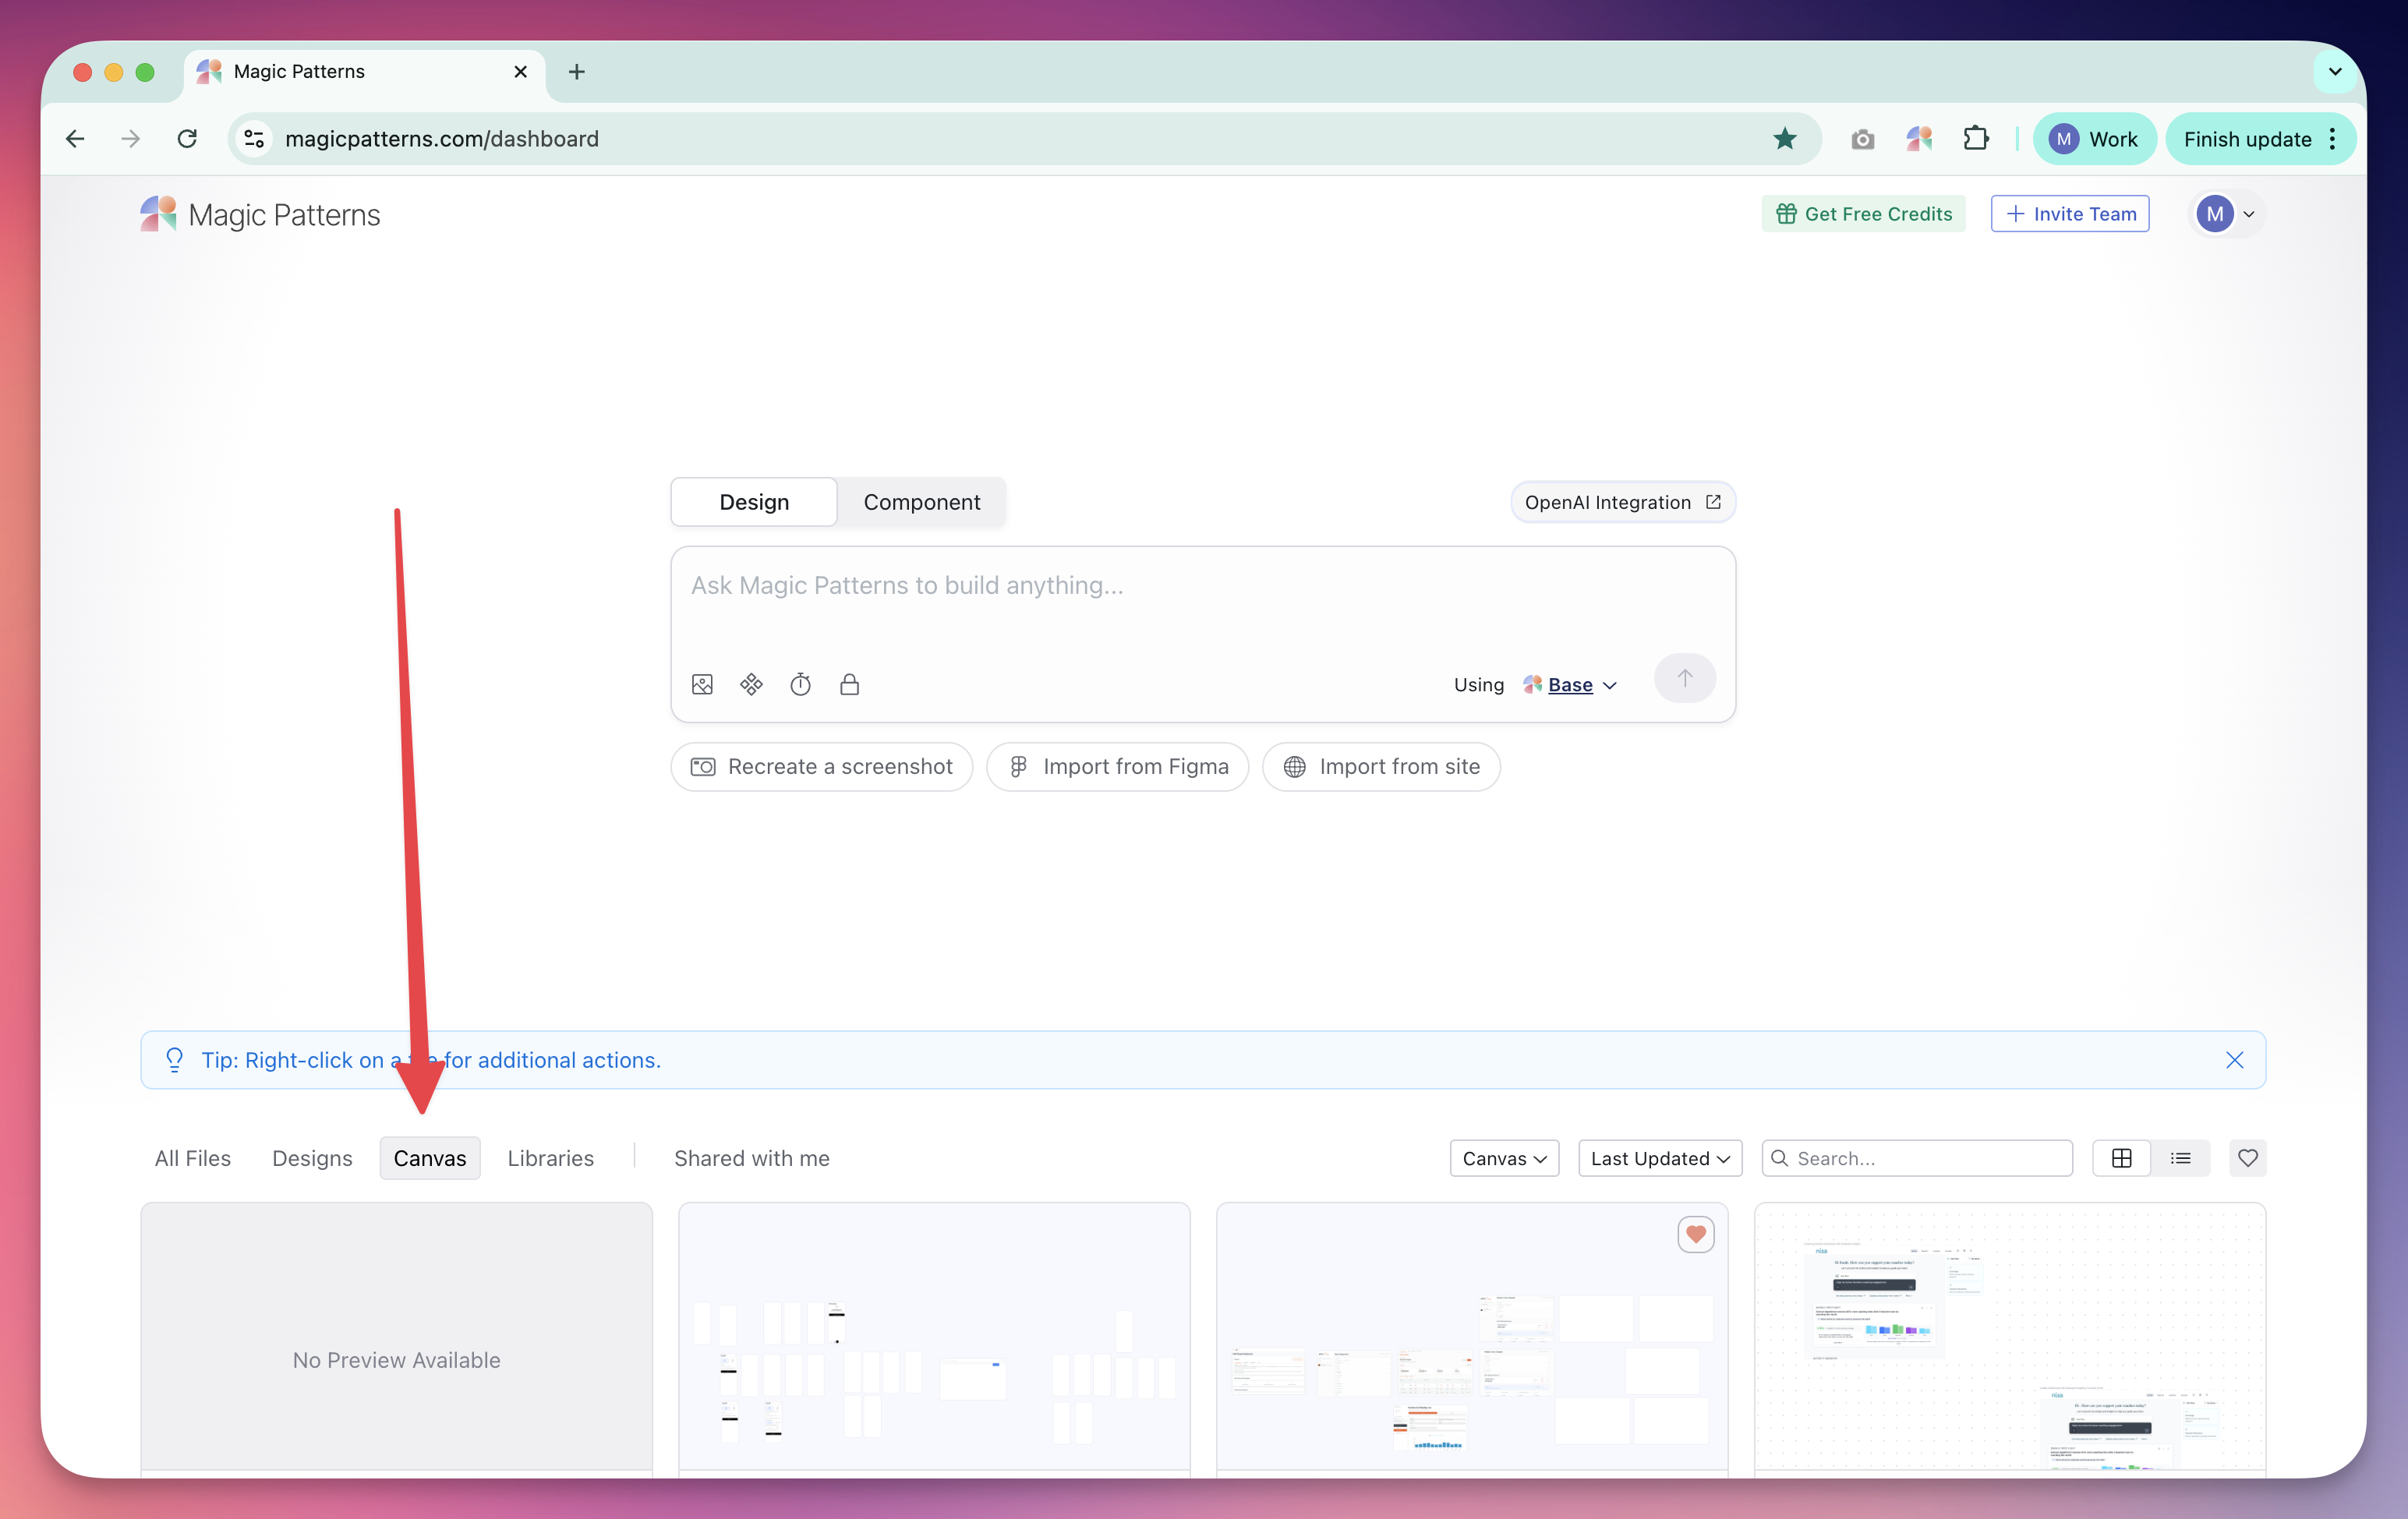Switch to the Component tab
The height and width of the screenshot is (1519, 2408).
pos(921,502)
